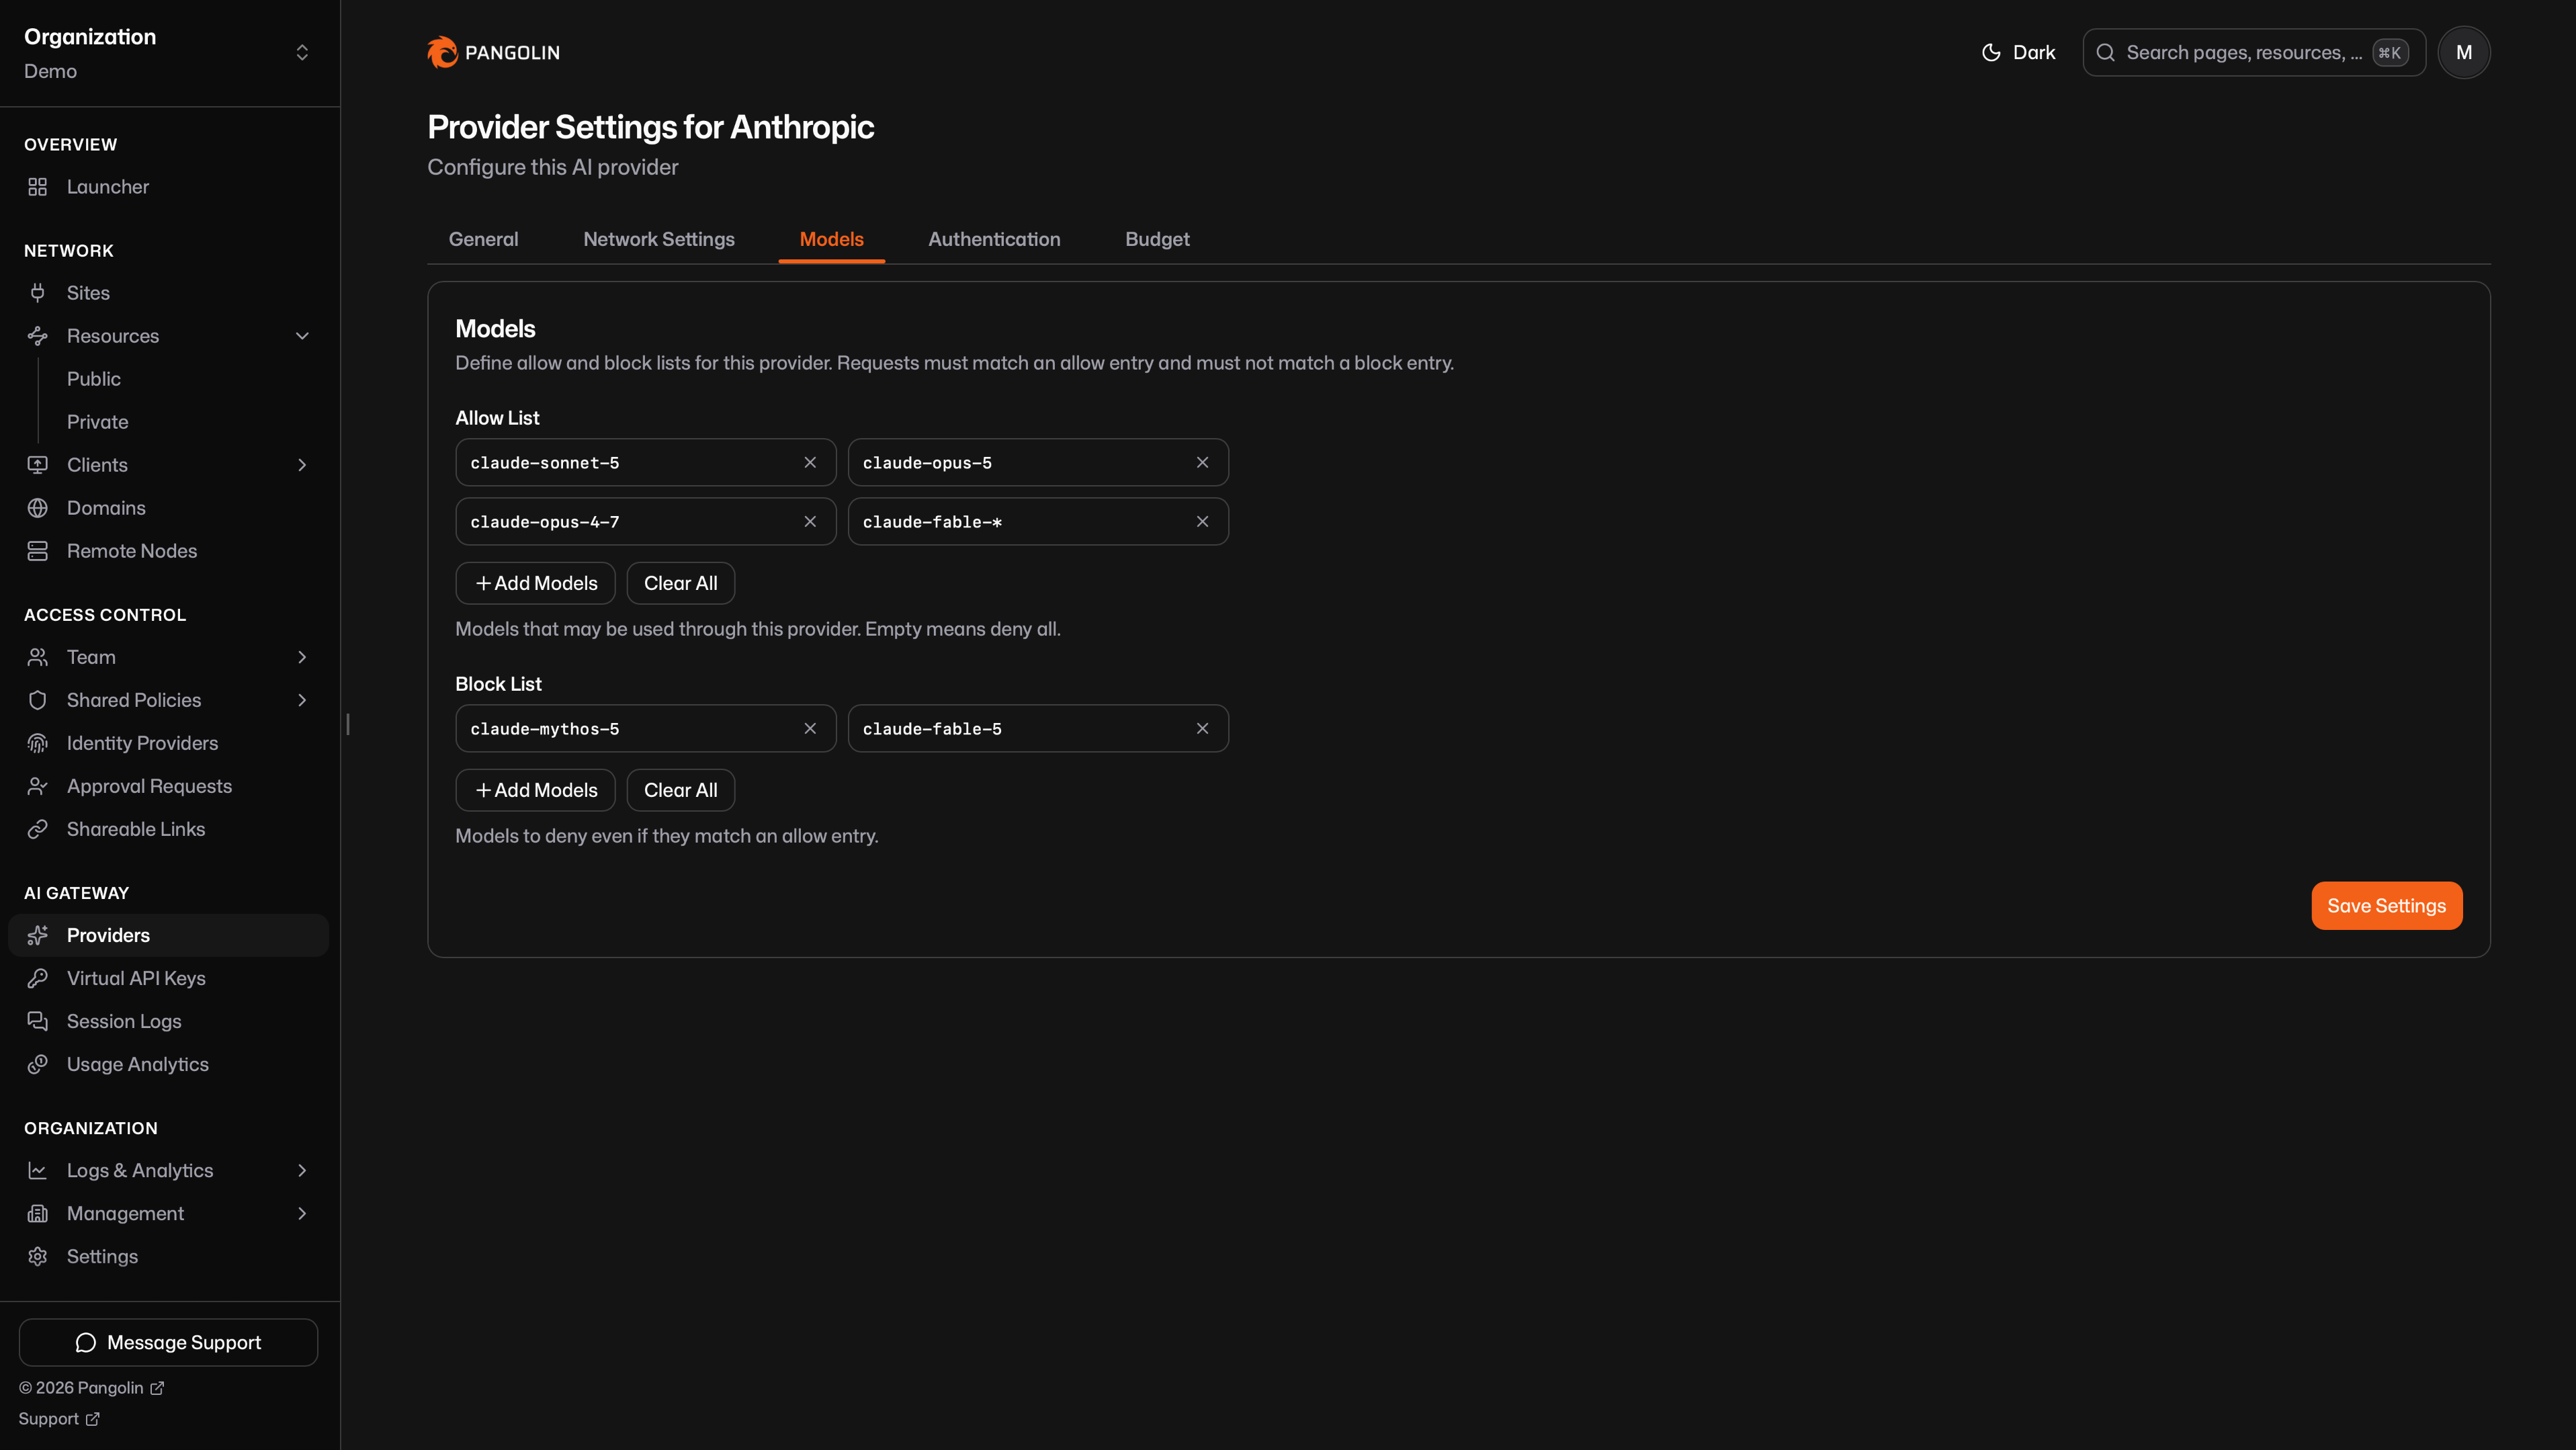The height and width of the screenshot is (1450, 2576).
Task: Open the Launcher grid icon
Action: tap(38, 187)
